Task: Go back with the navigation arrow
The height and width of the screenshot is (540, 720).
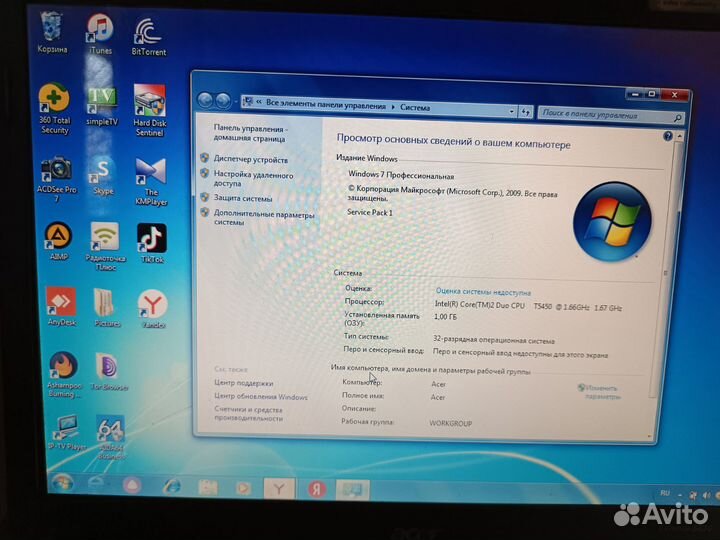Action: (205, 100)
